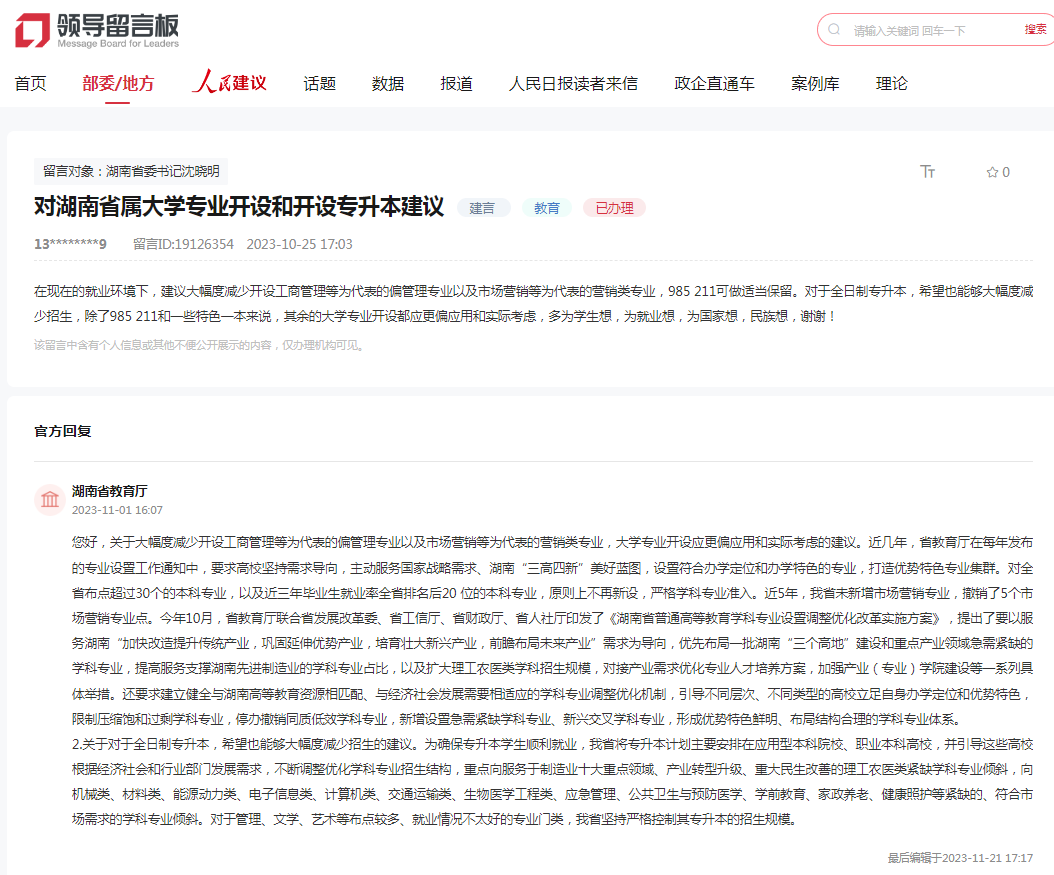Screen dimensions: 1054x875
Task: Click the 教育 topic tag
Action: pos(547,208)
